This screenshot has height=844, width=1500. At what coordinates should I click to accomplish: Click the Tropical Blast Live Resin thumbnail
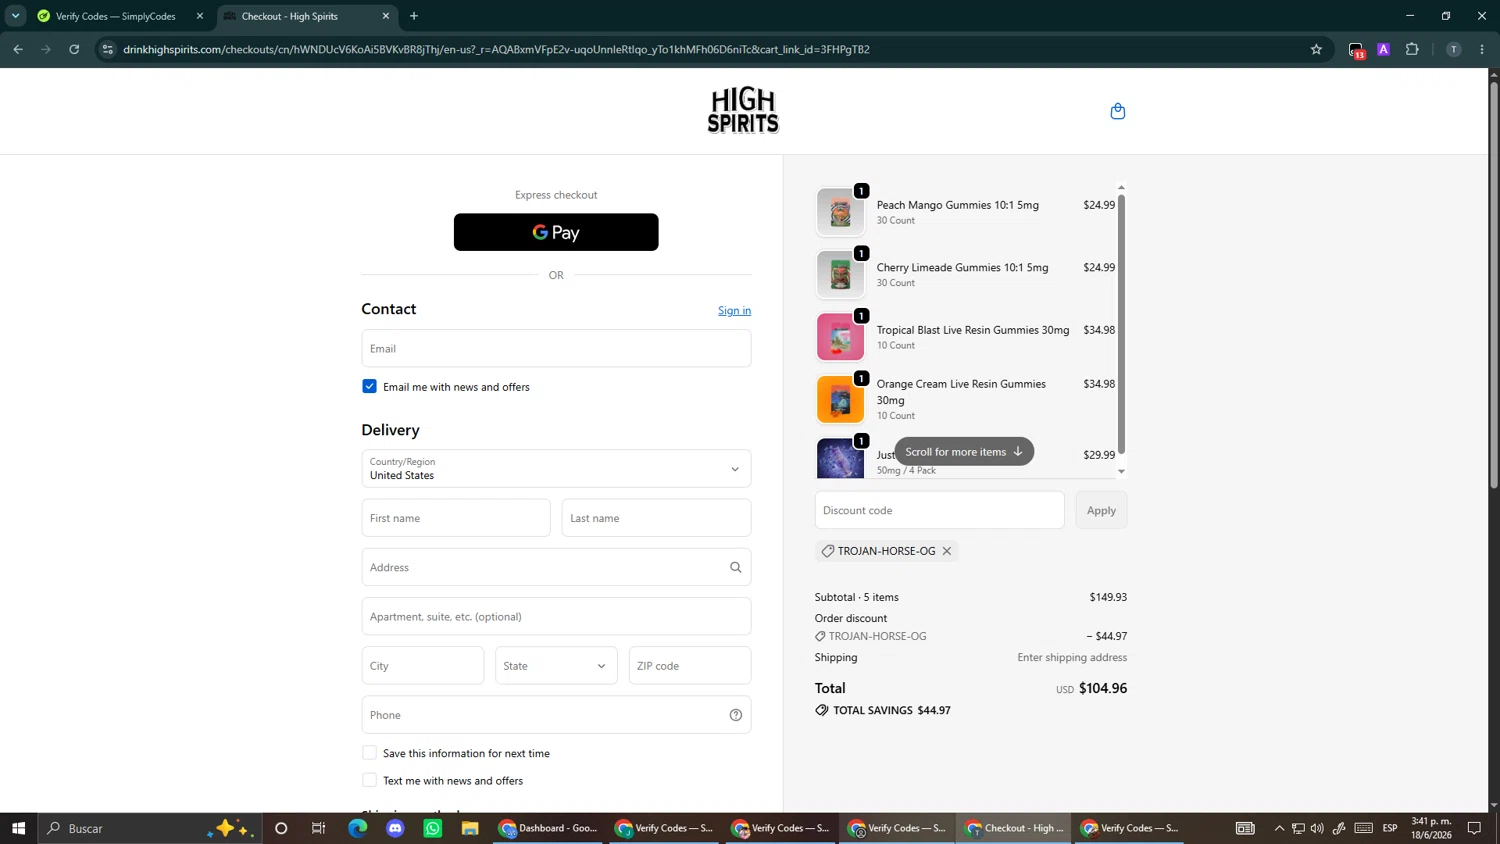840,337
